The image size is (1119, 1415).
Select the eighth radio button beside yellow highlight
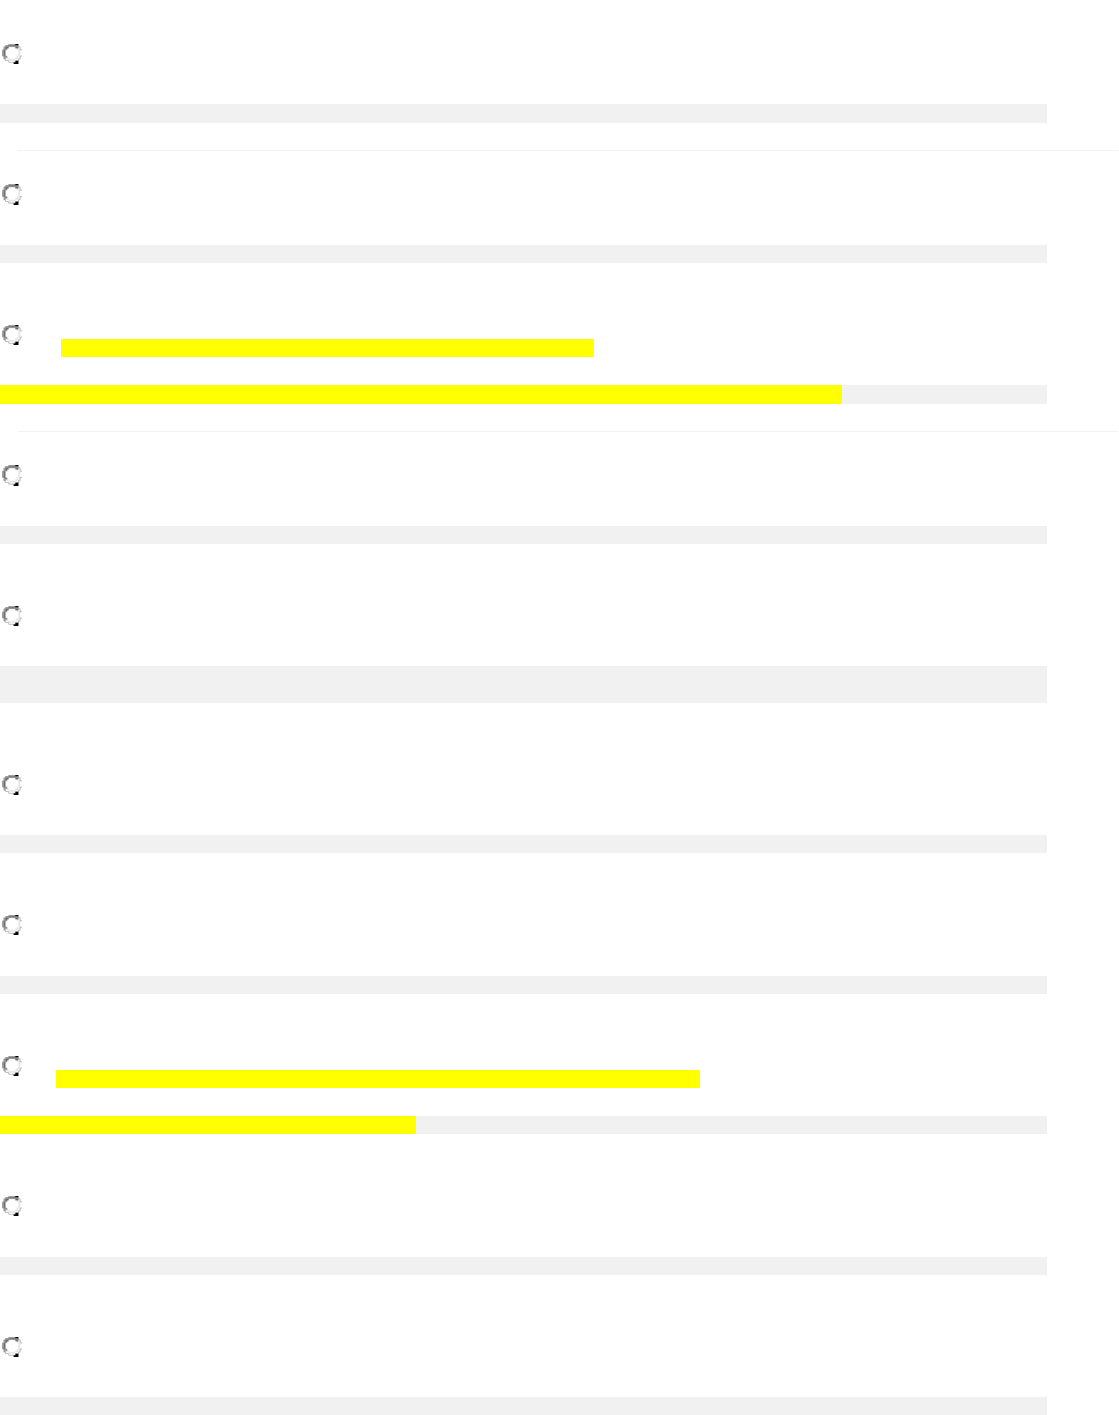click(x=12, y=1065)
